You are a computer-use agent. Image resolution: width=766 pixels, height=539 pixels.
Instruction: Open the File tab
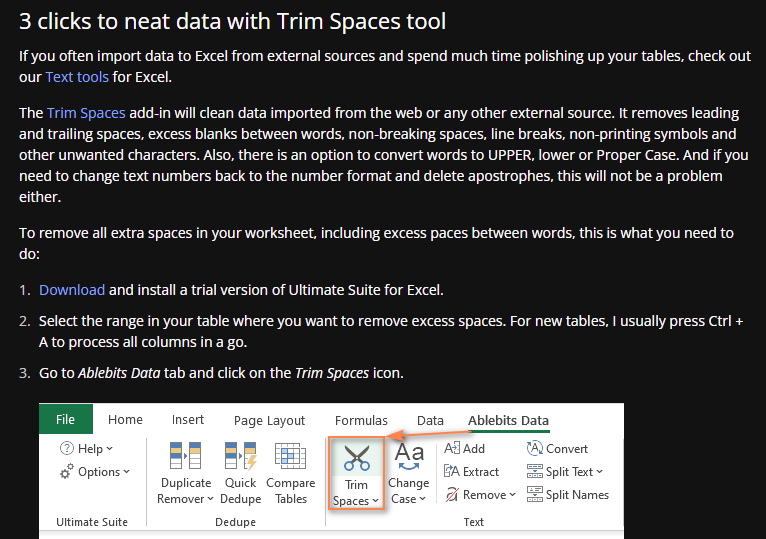tap(65, 420)
